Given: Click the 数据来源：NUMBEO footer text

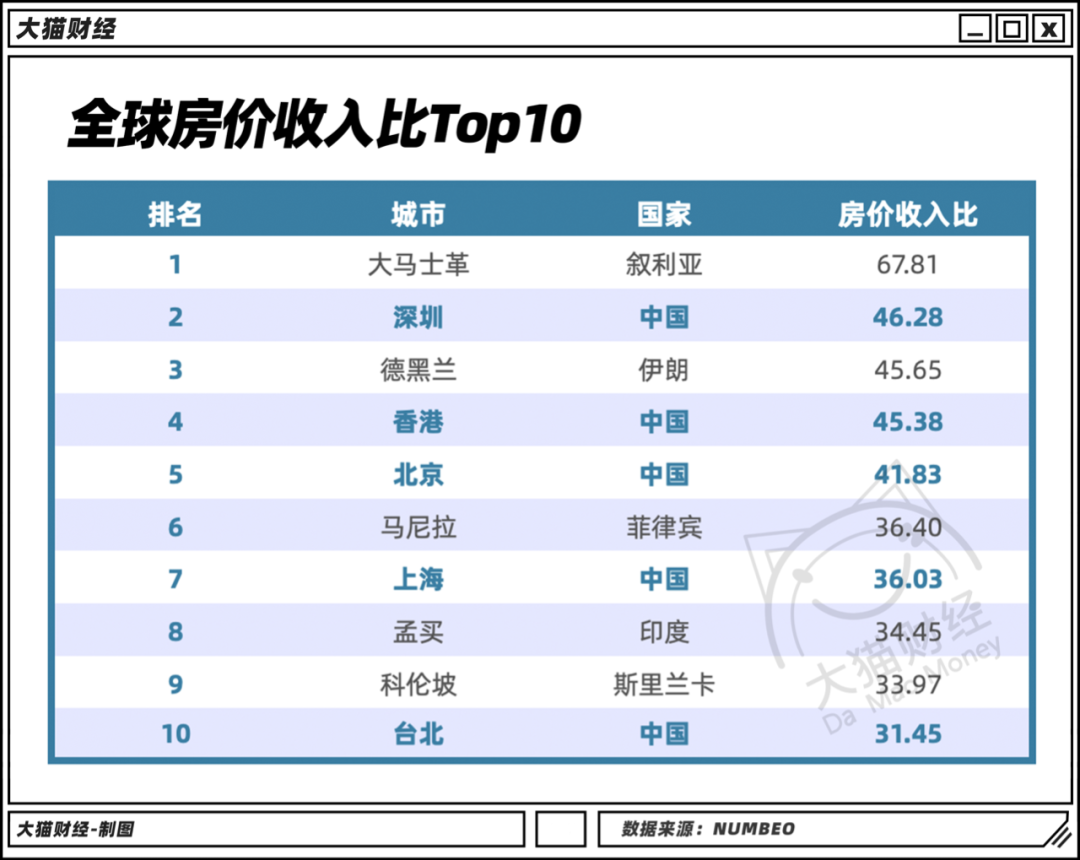Looking at the screenshot, I should click(708, 829).
